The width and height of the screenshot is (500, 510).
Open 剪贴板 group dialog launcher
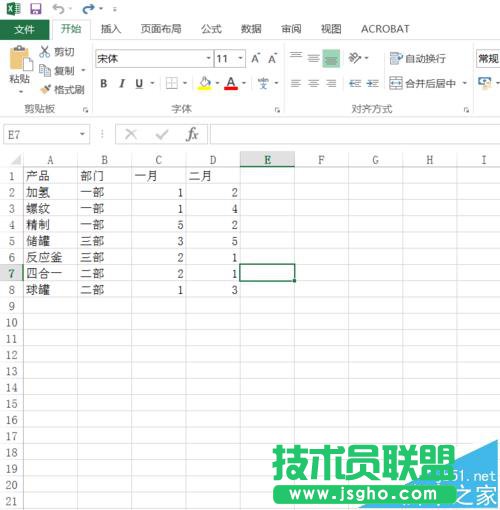(86, 110)
